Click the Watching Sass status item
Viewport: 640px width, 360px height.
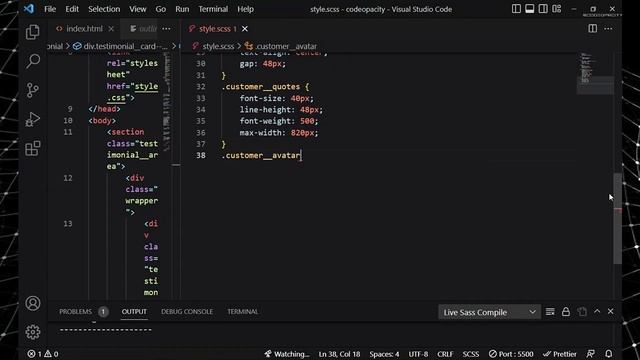click(x=287, y=354)
